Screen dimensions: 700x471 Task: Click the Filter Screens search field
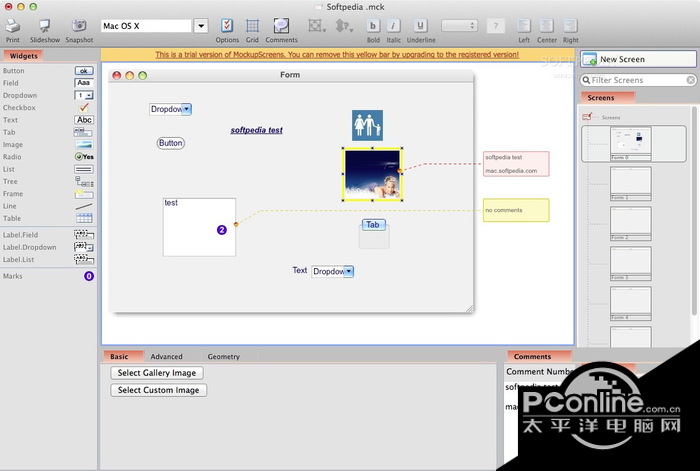(x=638, y=80)
